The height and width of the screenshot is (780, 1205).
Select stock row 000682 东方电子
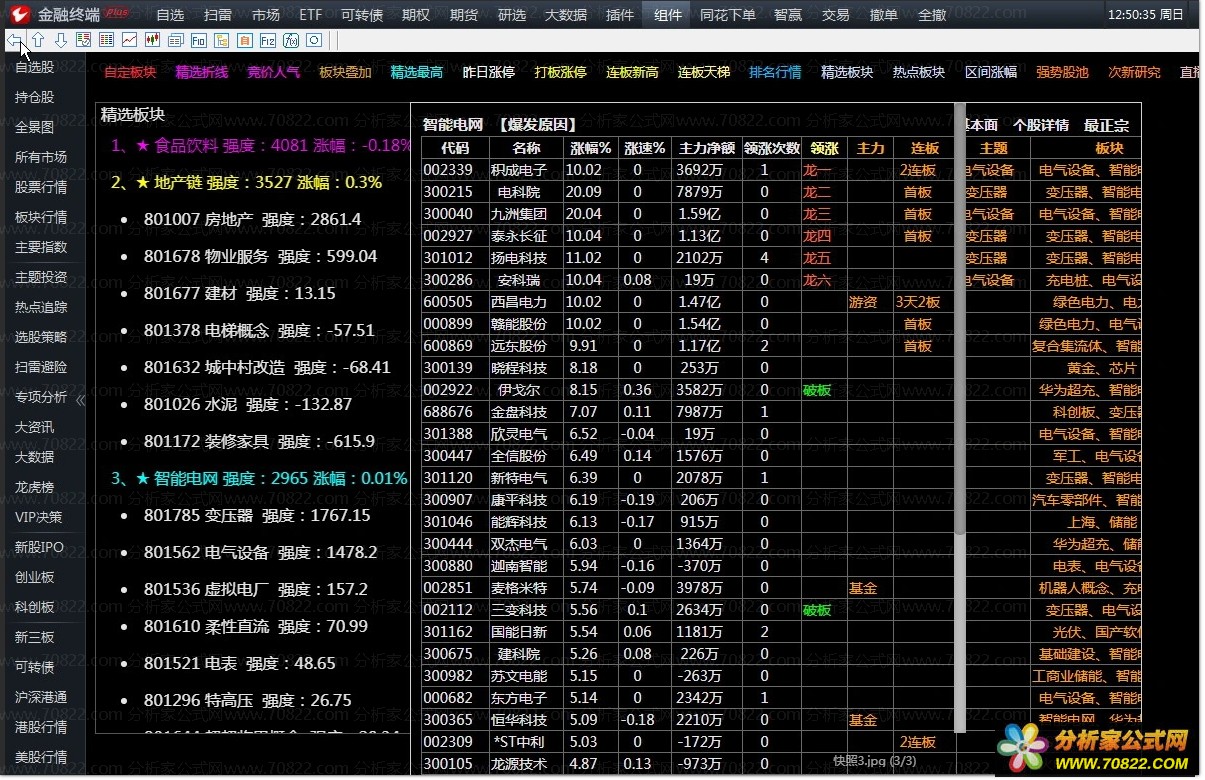pyautogui.click(x=688, y=698)
